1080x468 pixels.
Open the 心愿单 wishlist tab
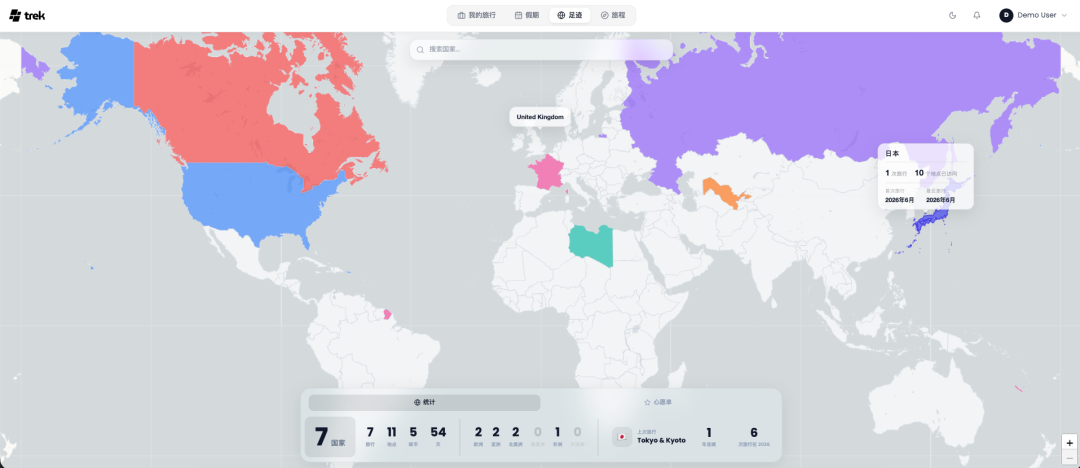coord(658,402)
